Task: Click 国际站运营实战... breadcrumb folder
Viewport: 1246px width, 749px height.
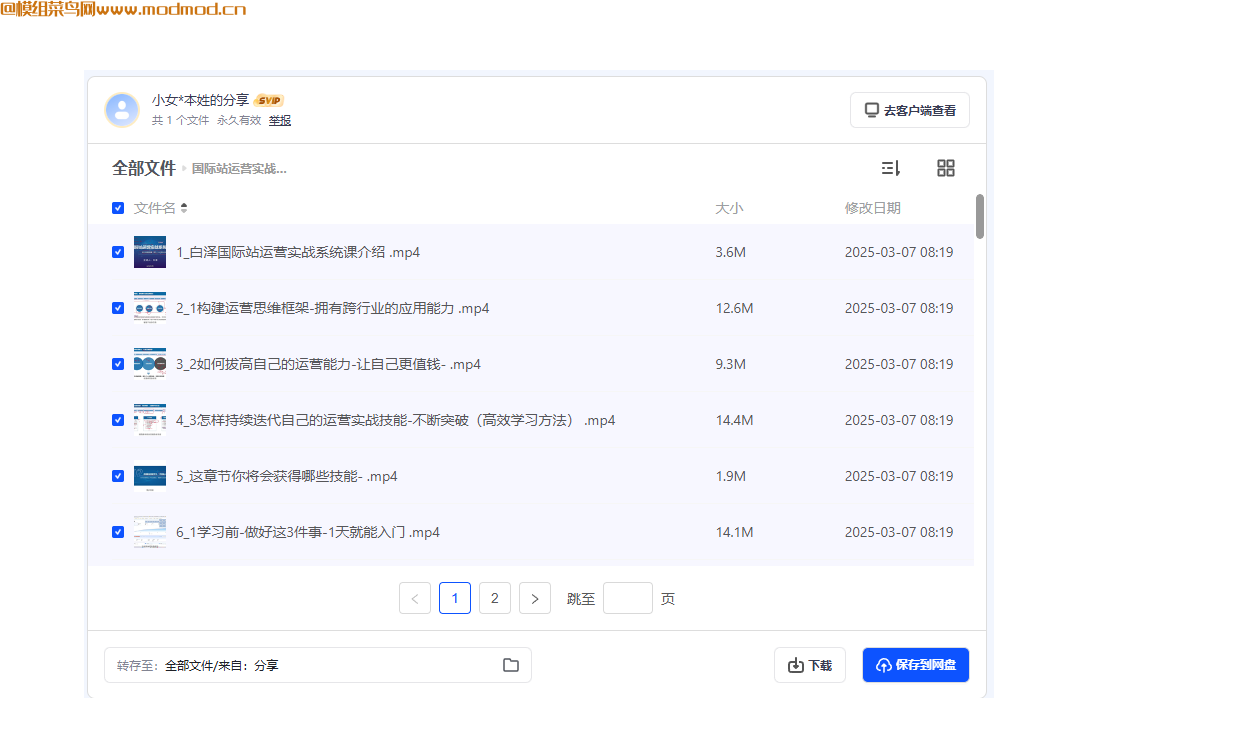Action: [x=239, y=169]
